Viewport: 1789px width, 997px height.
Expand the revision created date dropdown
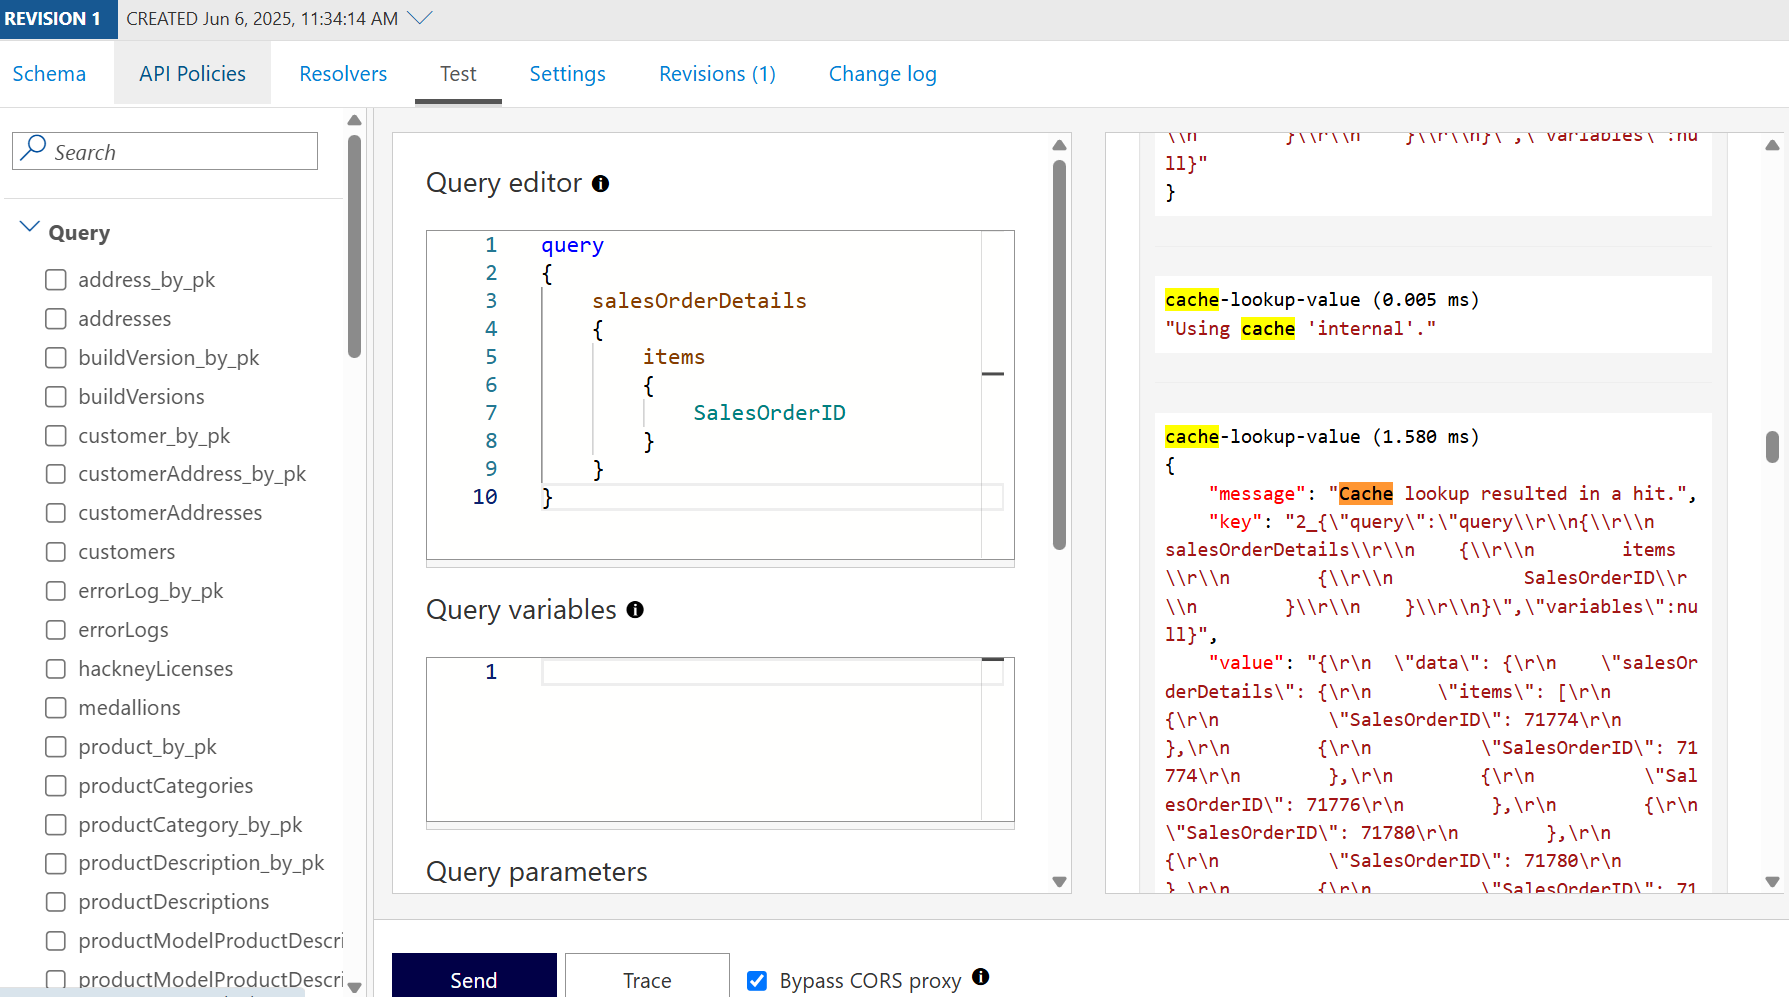420,18
